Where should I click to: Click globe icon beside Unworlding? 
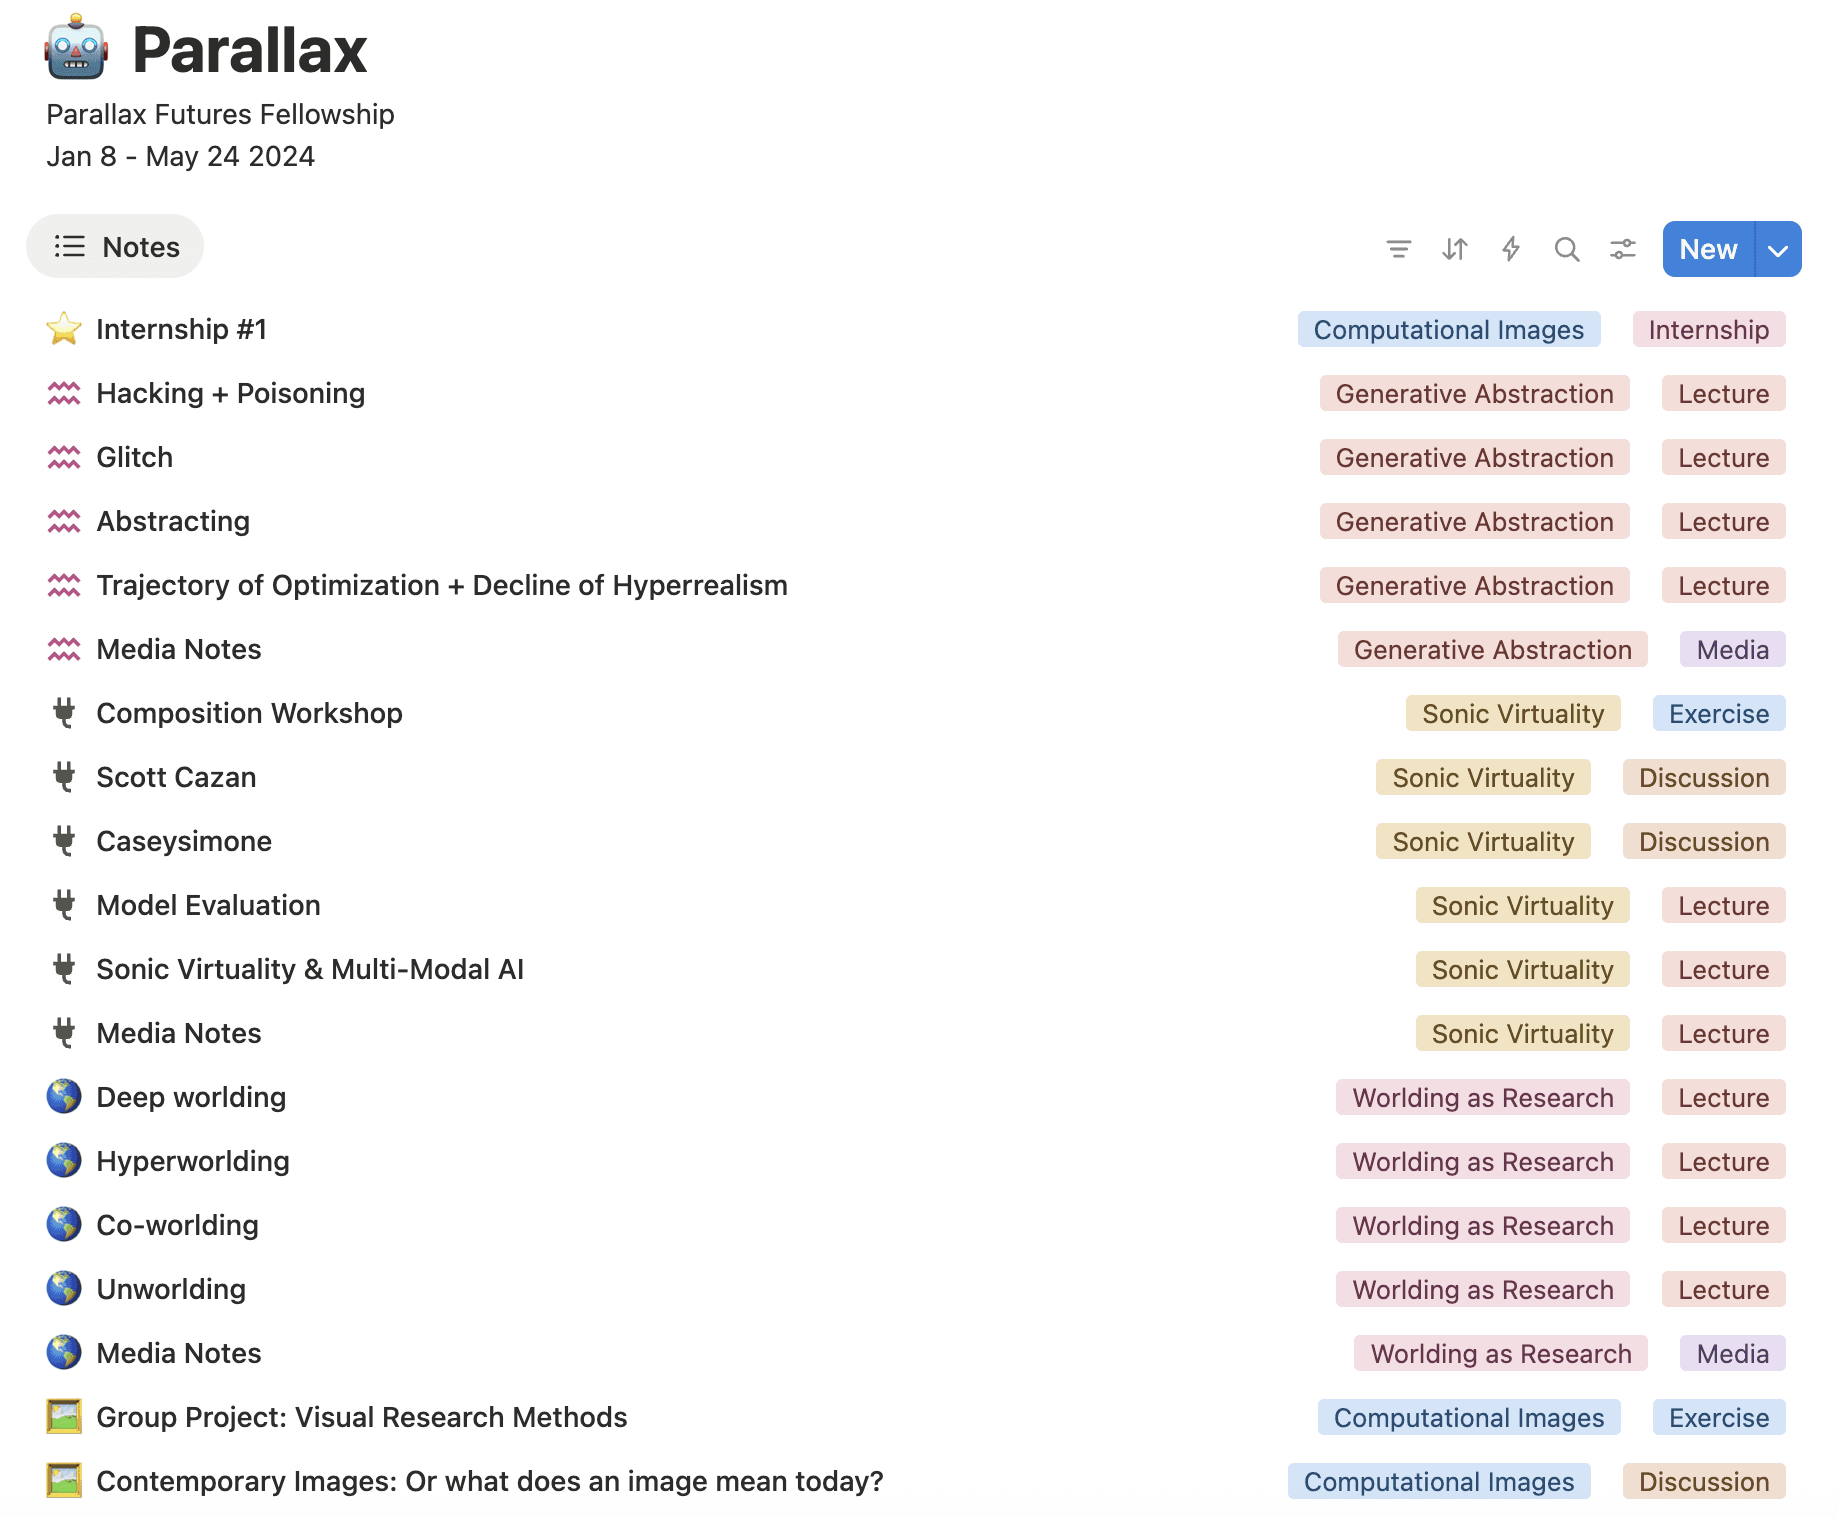tap(64, 1289)
